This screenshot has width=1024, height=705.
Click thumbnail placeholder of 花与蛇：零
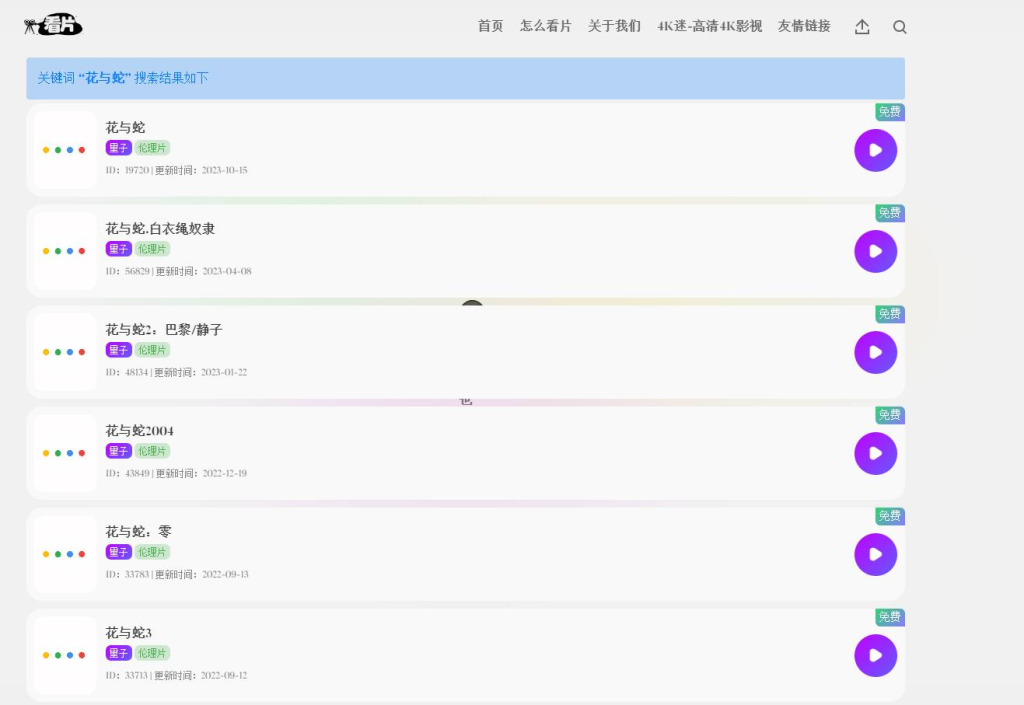[65, 554]
